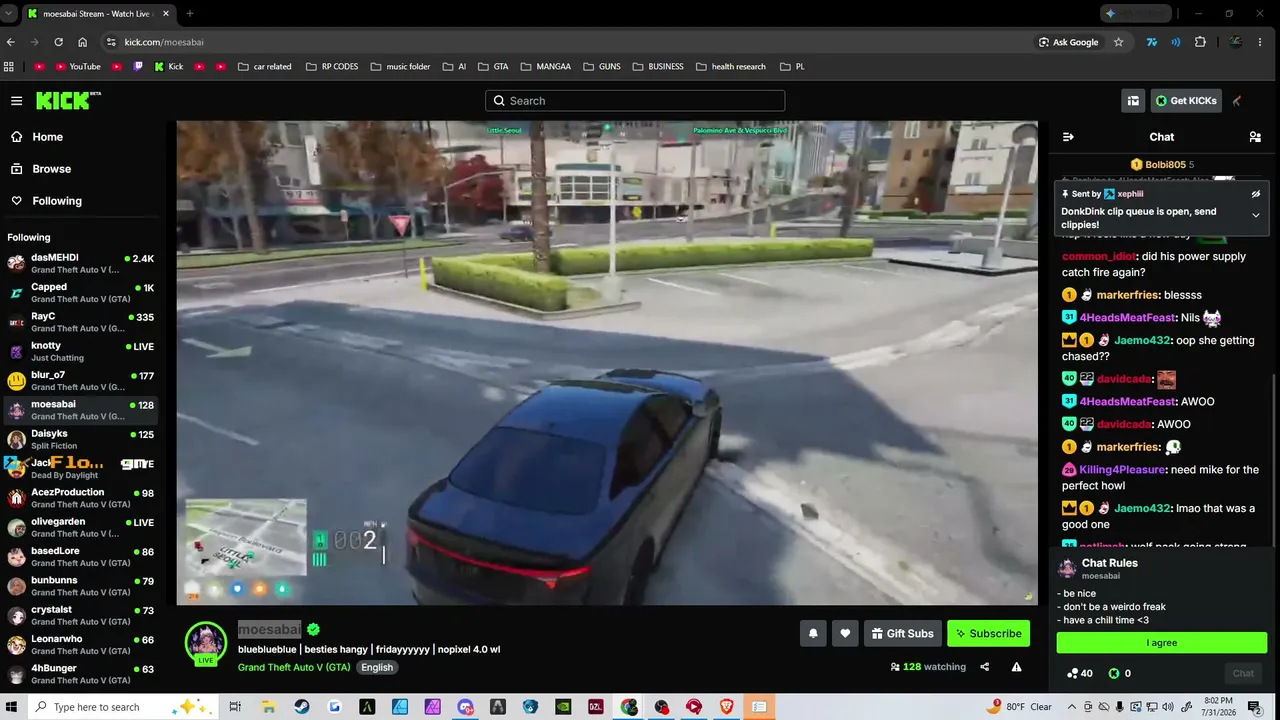Open the Chrome three-dot menu
Screen dimensions: 1280x720
1262,42
